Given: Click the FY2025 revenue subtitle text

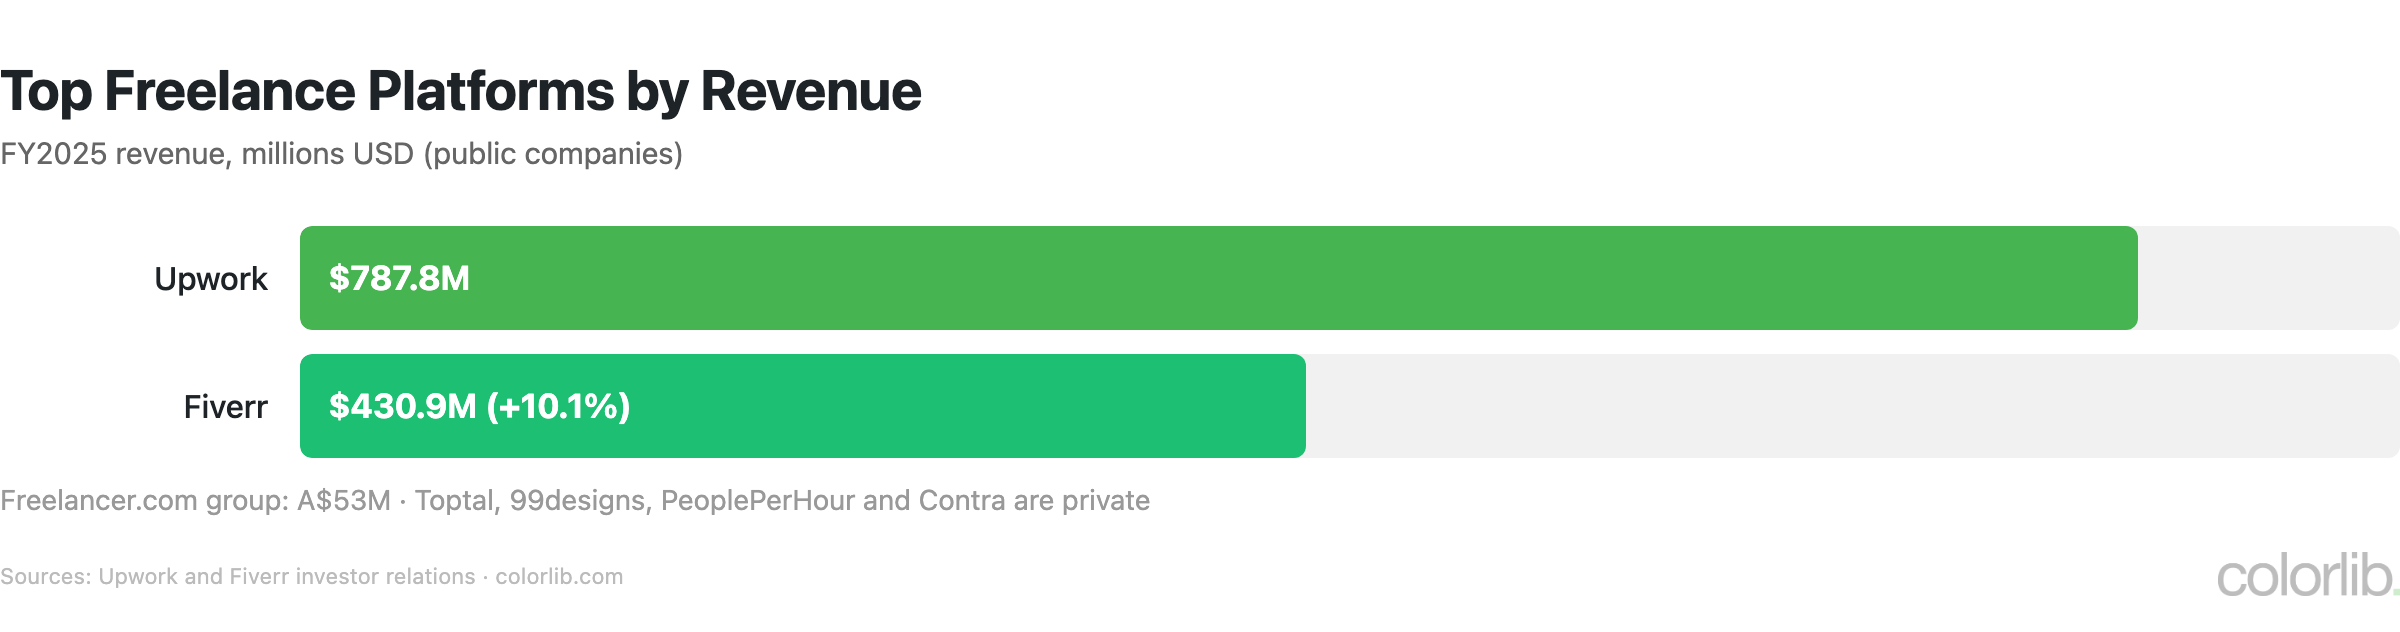Looking at the screenshot, I should tap(341, 154).
